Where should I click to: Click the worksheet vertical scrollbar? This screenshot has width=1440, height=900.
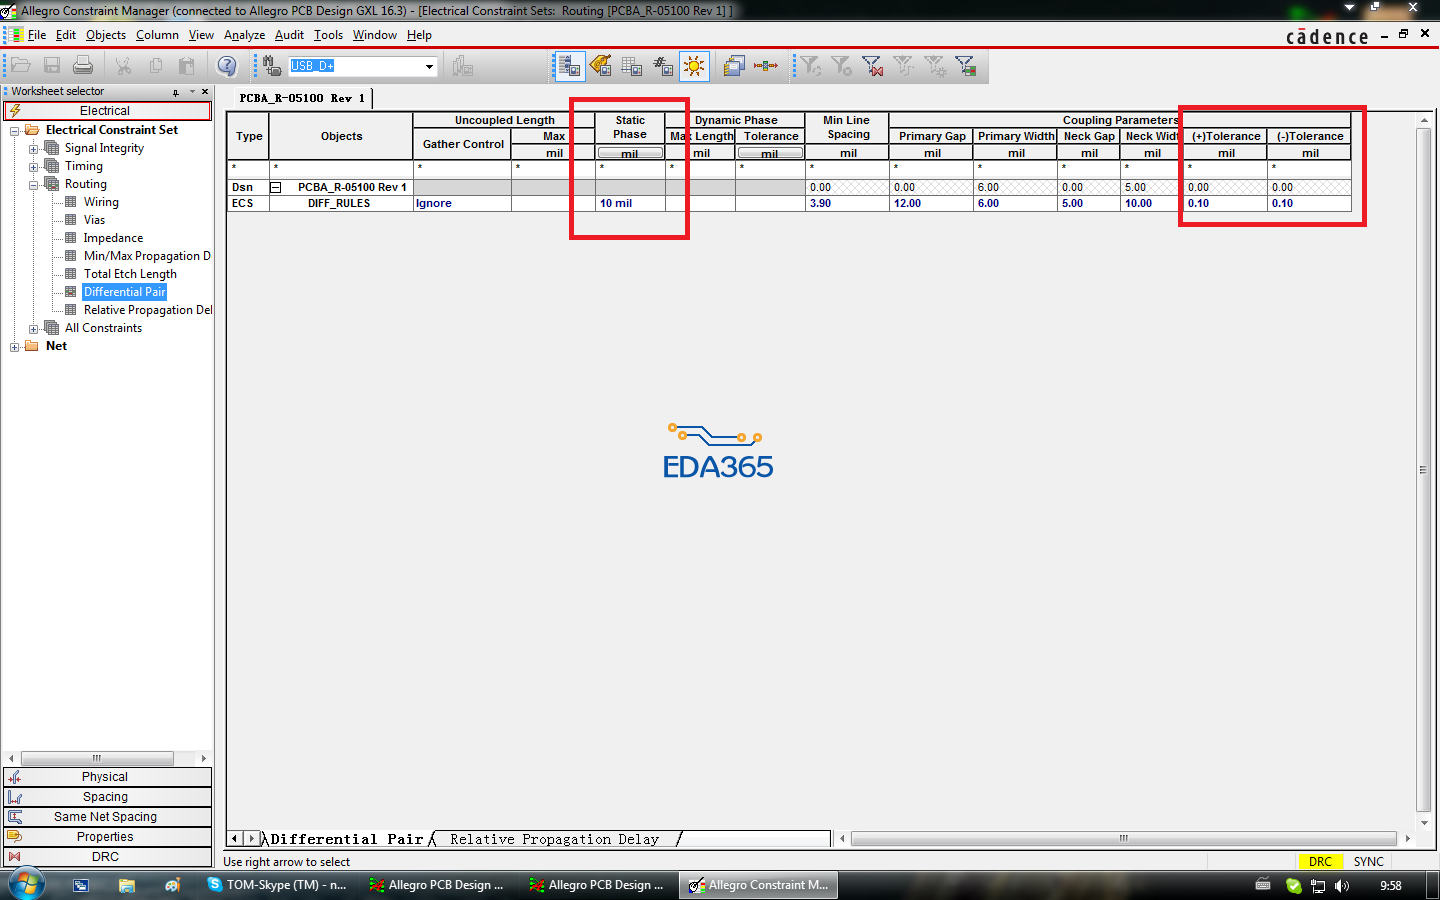(1424, 470)
